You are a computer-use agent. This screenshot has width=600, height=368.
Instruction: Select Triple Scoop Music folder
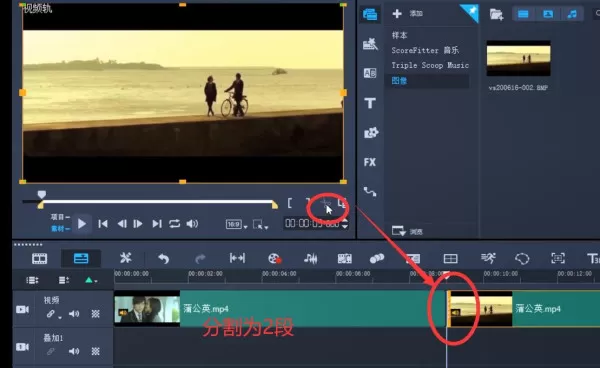(x=430, y=65)
